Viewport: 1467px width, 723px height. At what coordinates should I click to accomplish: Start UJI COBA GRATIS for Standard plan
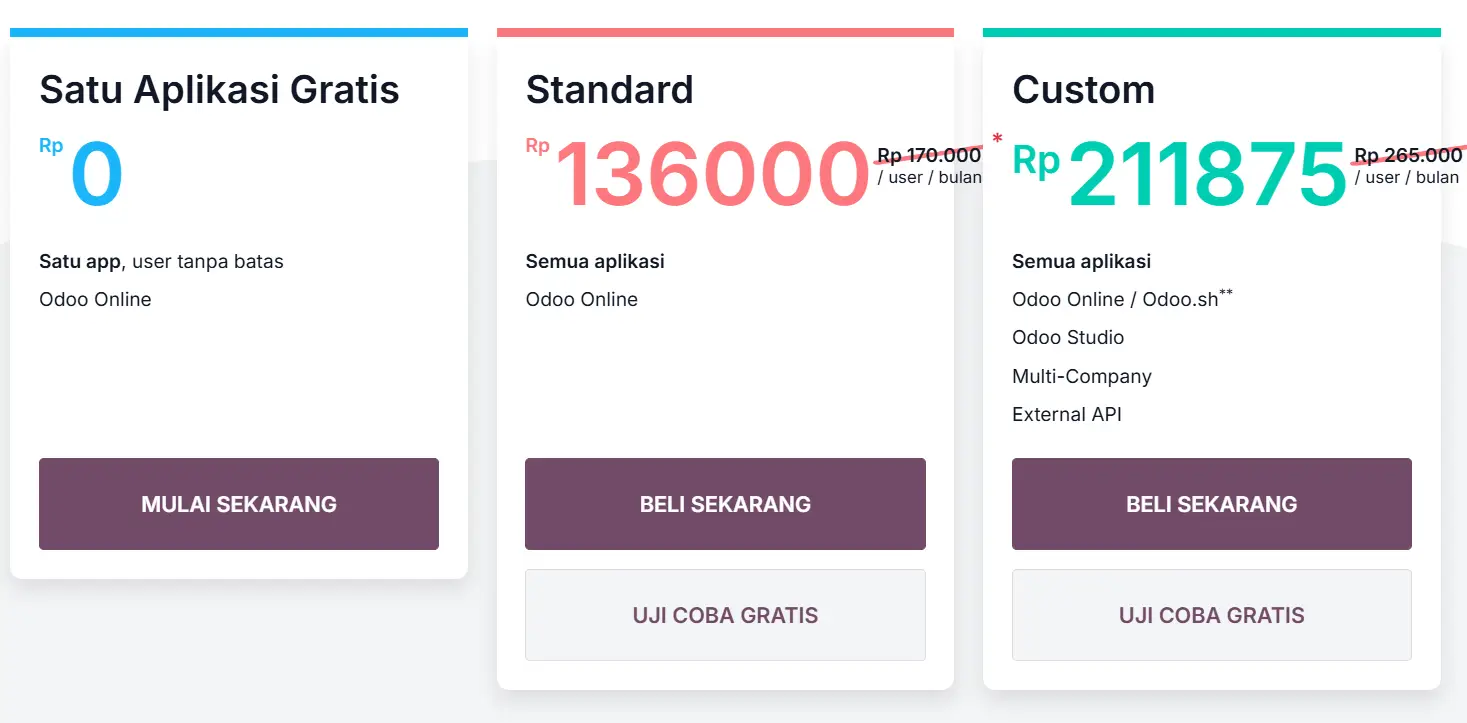click(x=725, y=615)
